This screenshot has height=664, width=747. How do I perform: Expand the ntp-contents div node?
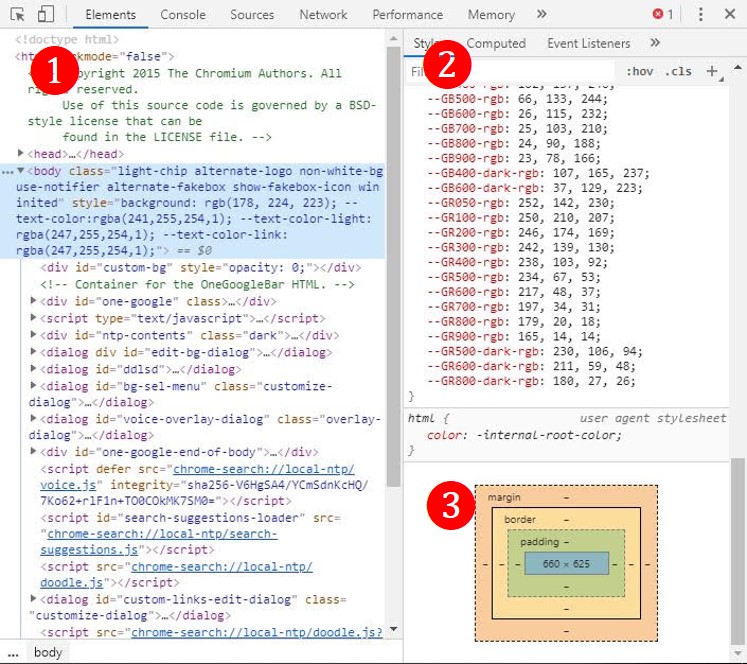(33, 334)
